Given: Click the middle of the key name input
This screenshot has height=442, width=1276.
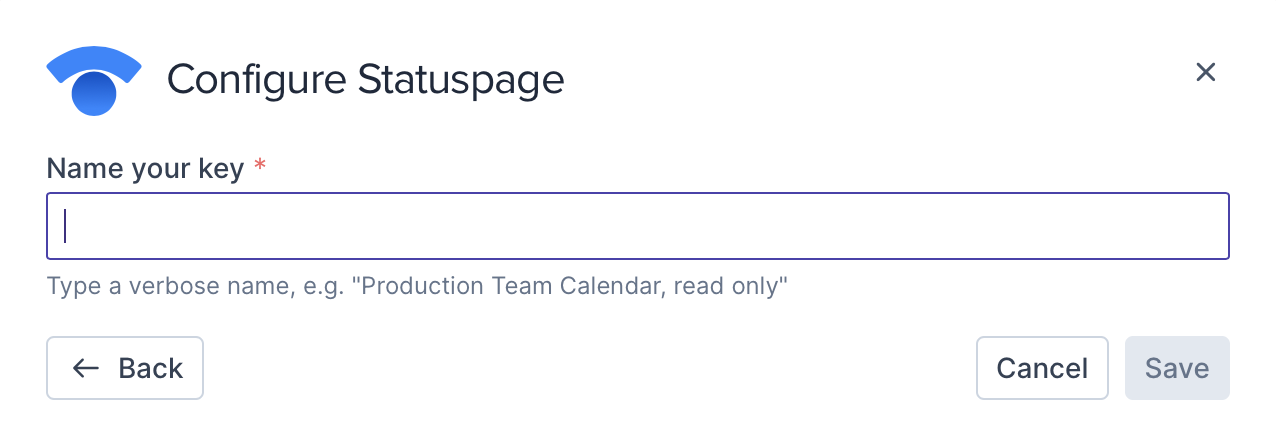Looking at the screenshot, I should coord(638,226).
